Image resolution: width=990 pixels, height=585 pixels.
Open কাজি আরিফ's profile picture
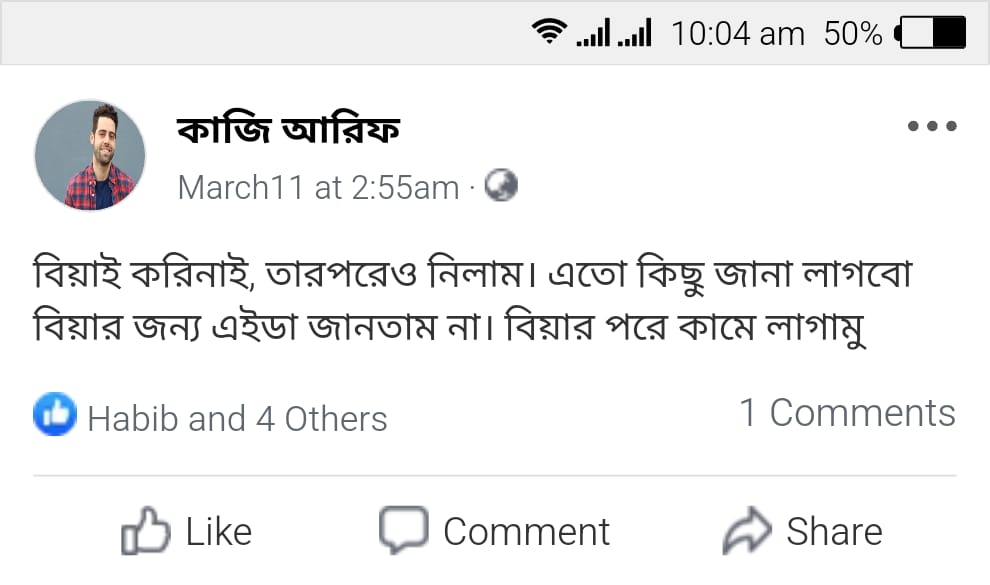[90, 155]
